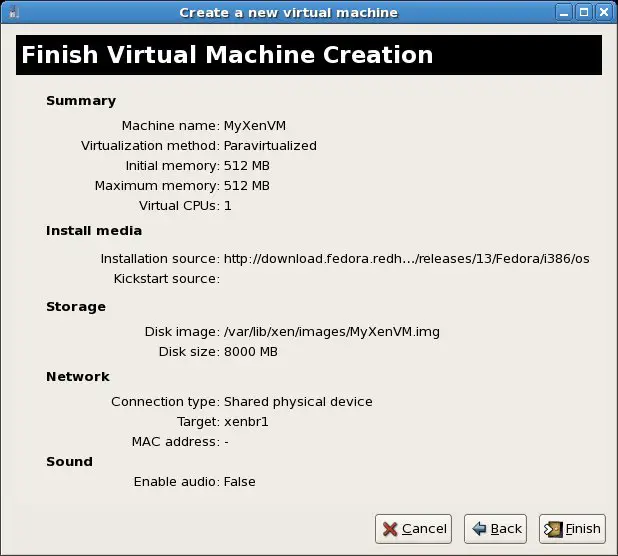The height and width of the screenshot is (556, 618).
Task: Maximize the virtual machine wizard window
Action: click(586, 12)
